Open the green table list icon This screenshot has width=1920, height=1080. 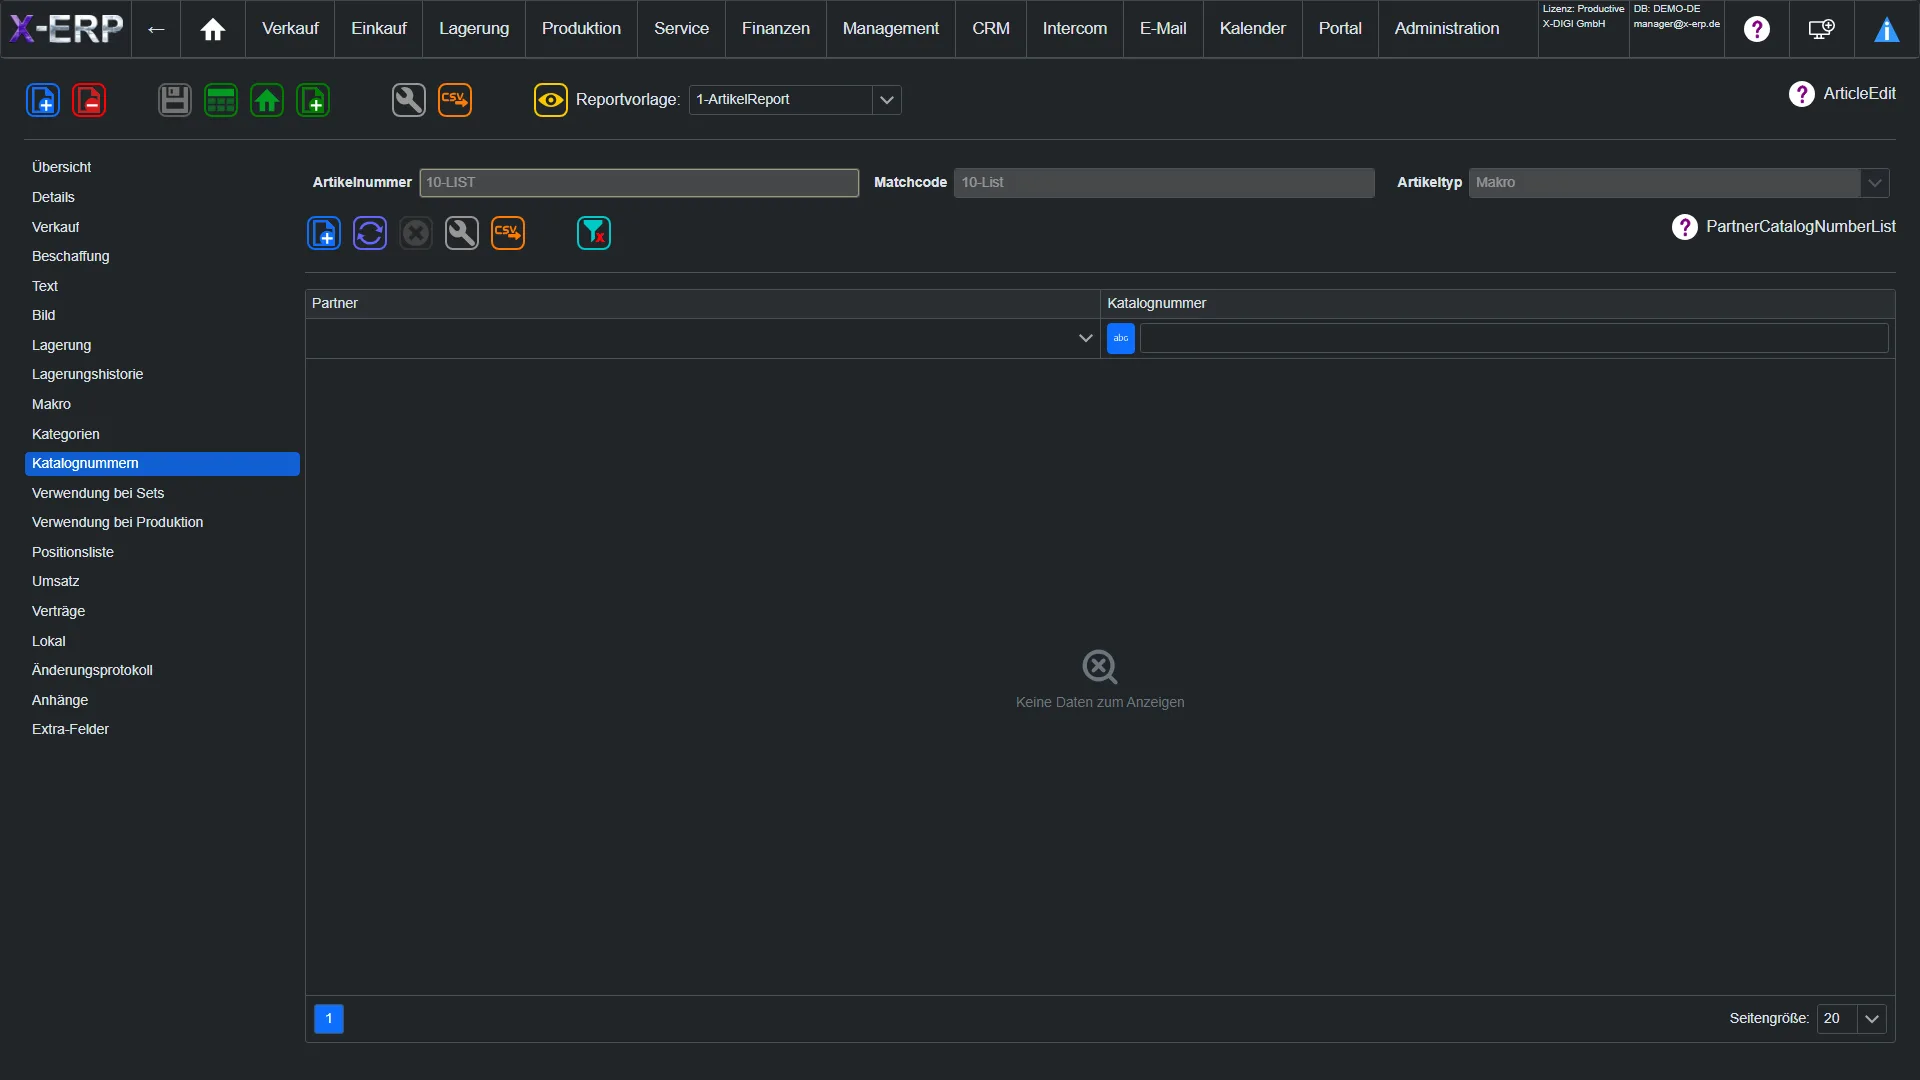221,100
